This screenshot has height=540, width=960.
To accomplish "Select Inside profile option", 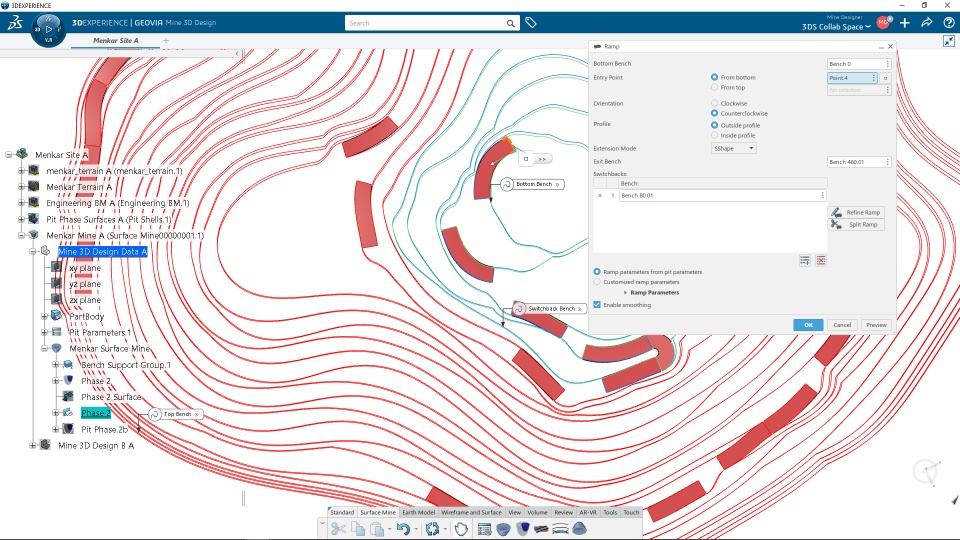I will [x=714, y=135].
